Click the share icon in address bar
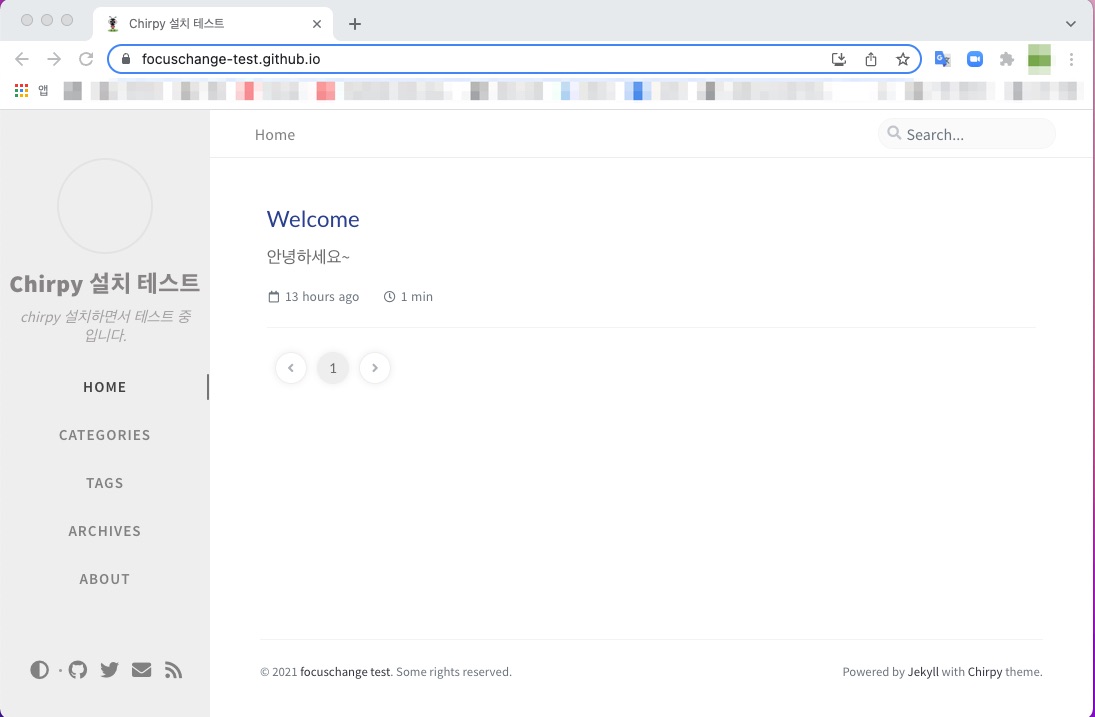The image size is (1095, 717). [871, 59]
